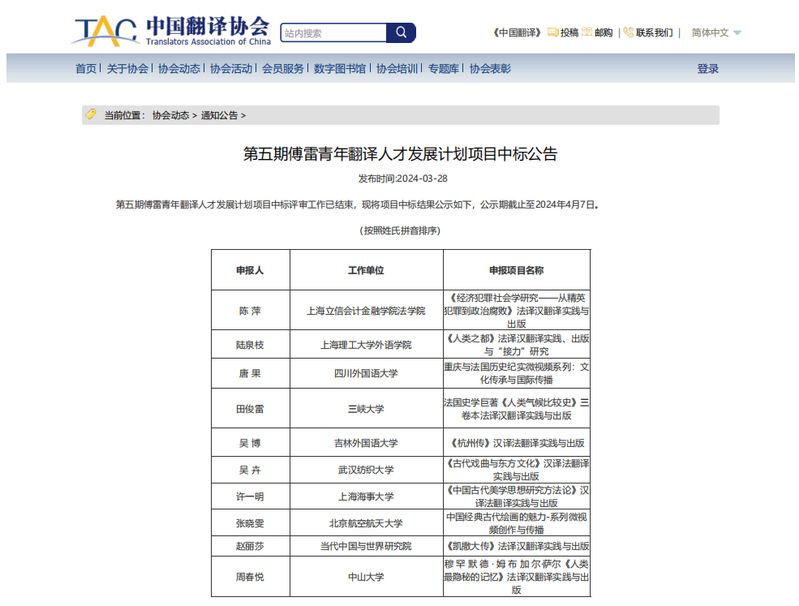
Task: Click 通知公告 in the breadcrumb
Action: [219, 115]
